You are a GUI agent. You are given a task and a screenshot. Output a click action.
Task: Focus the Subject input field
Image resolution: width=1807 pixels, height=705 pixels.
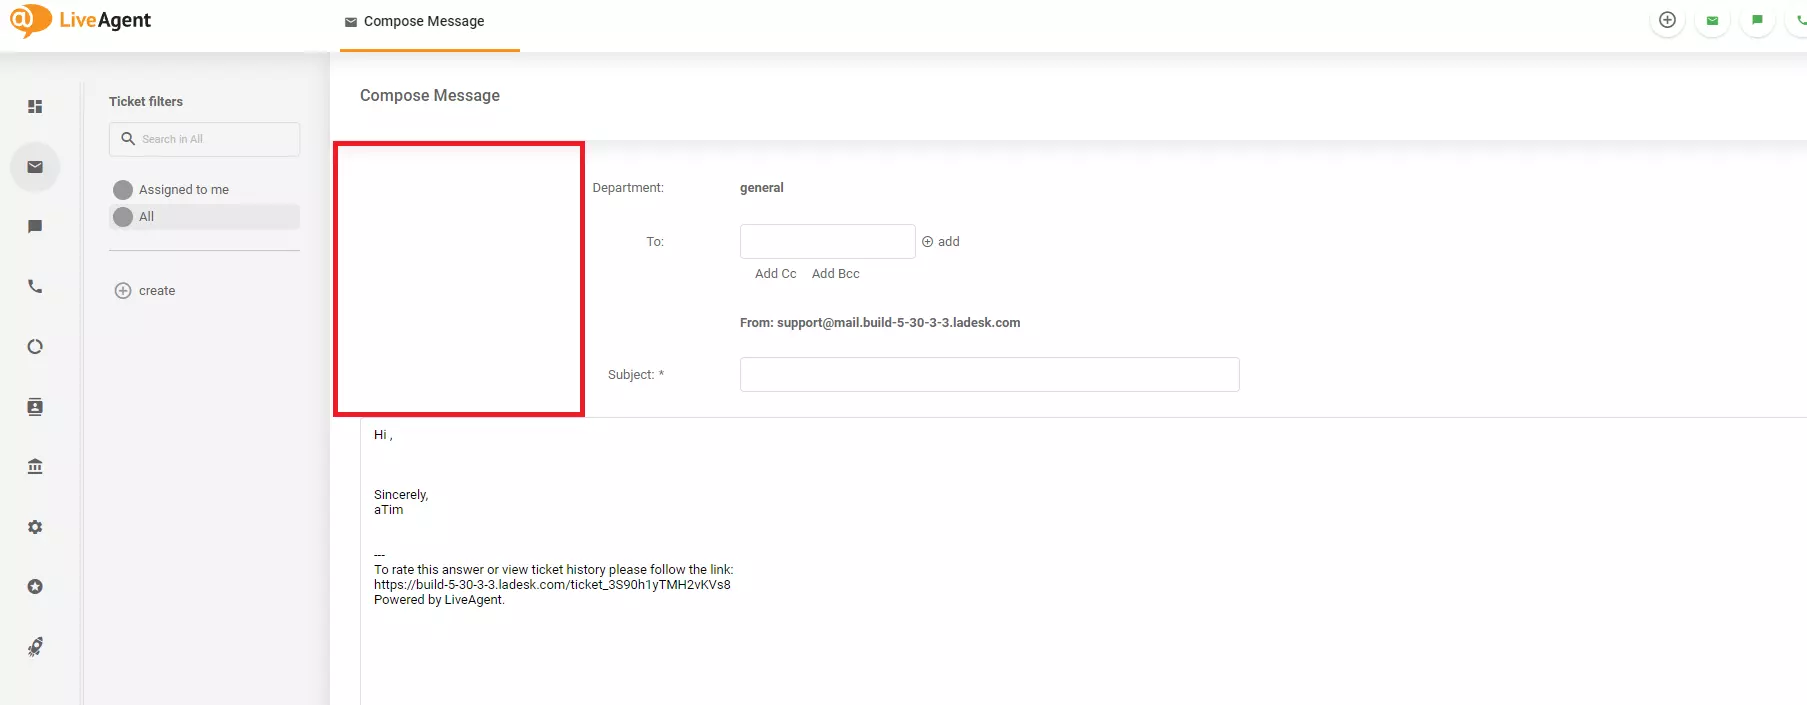[x=989, y=375]
